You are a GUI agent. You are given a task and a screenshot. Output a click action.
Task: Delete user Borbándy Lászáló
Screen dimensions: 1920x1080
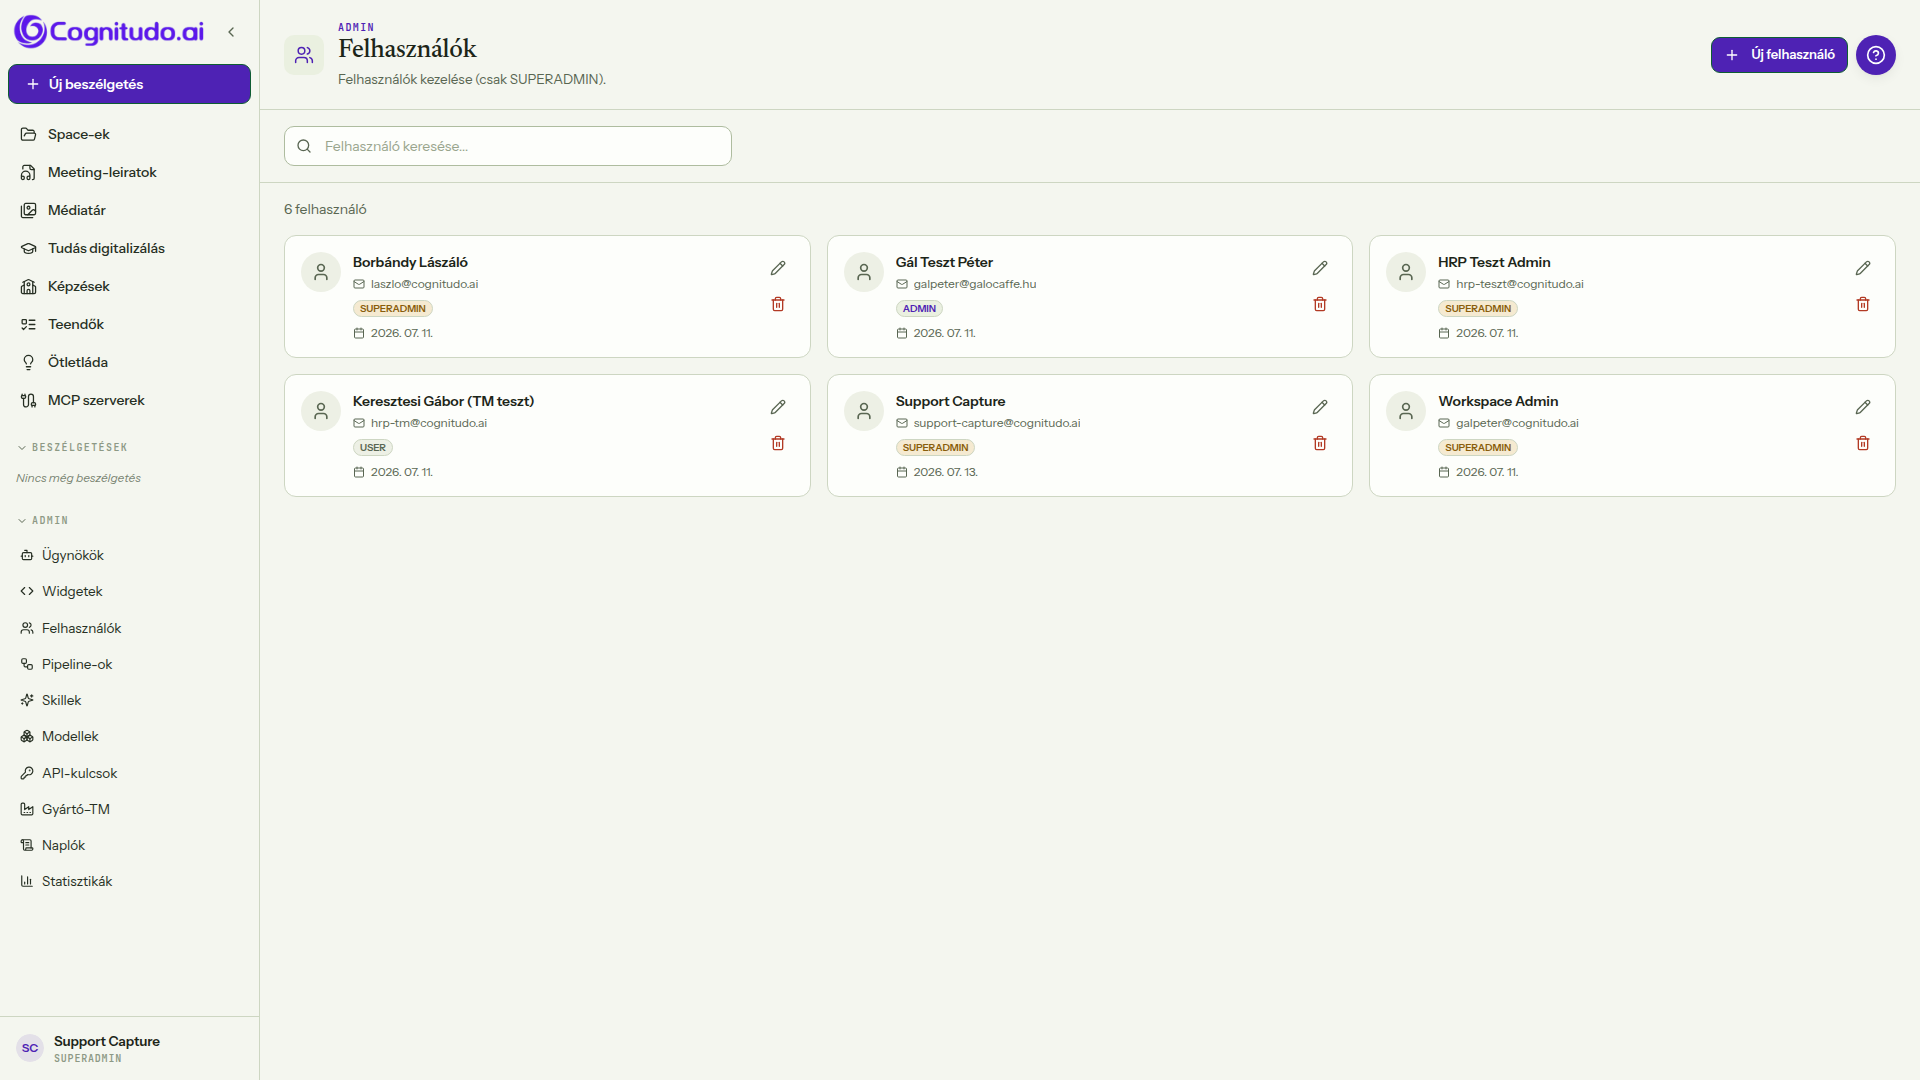click(778, 304)
